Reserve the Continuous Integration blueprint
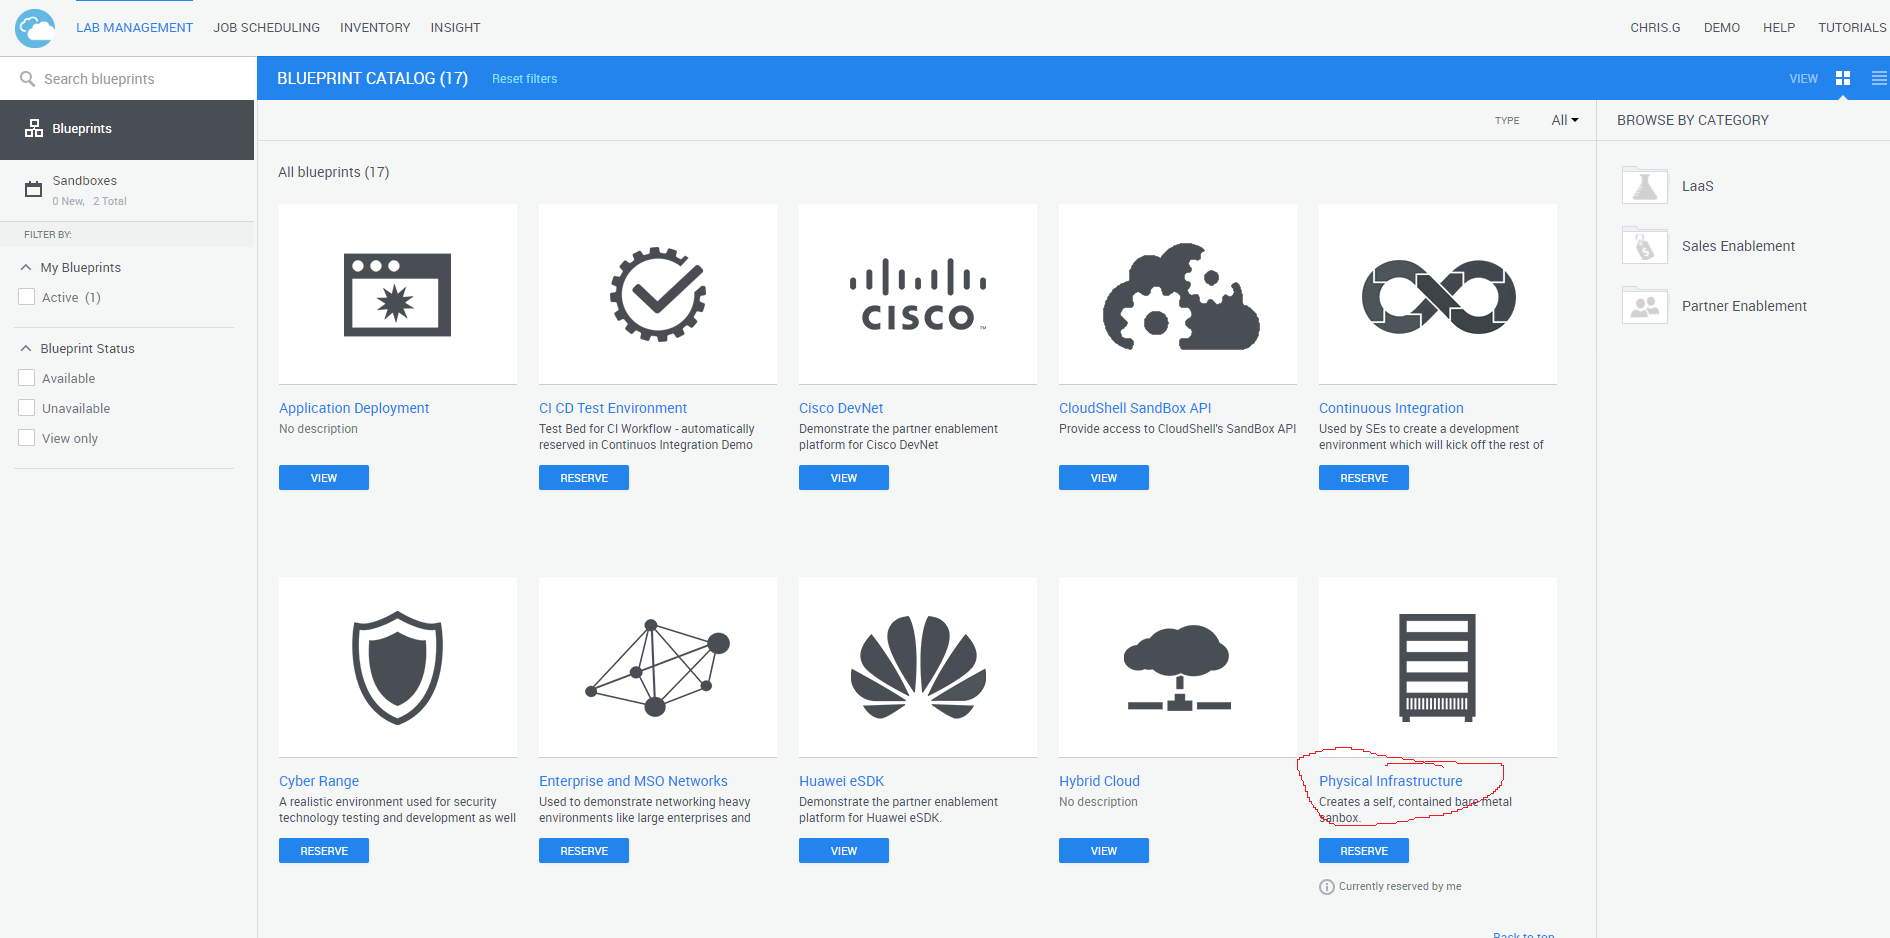Screen dimensions: 1890x938 [x=1364, y=478]
